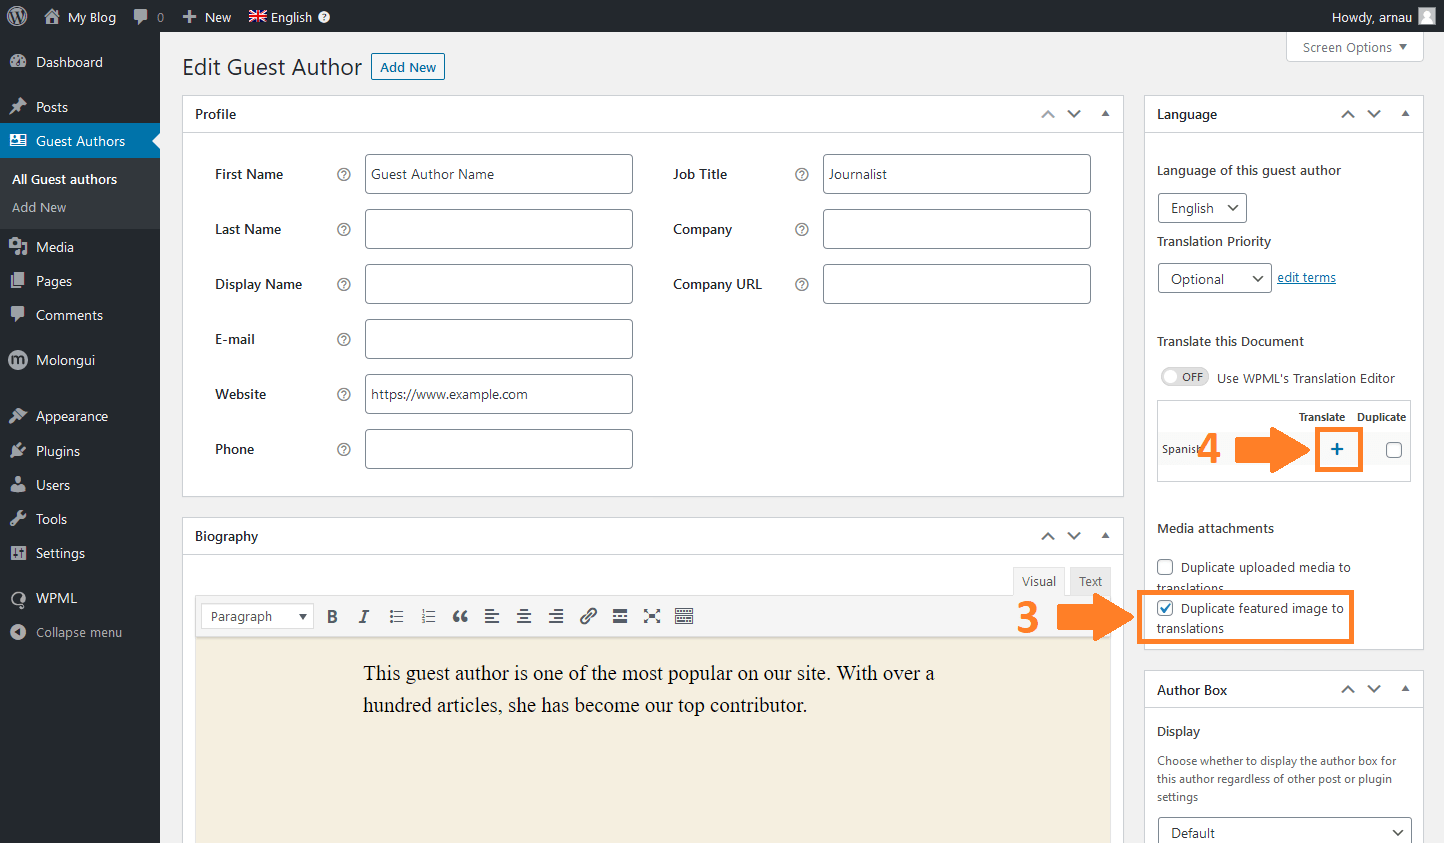Check the Duplicate checkbox for Spanish
1444x843 pixels.
coord(1393,450)
